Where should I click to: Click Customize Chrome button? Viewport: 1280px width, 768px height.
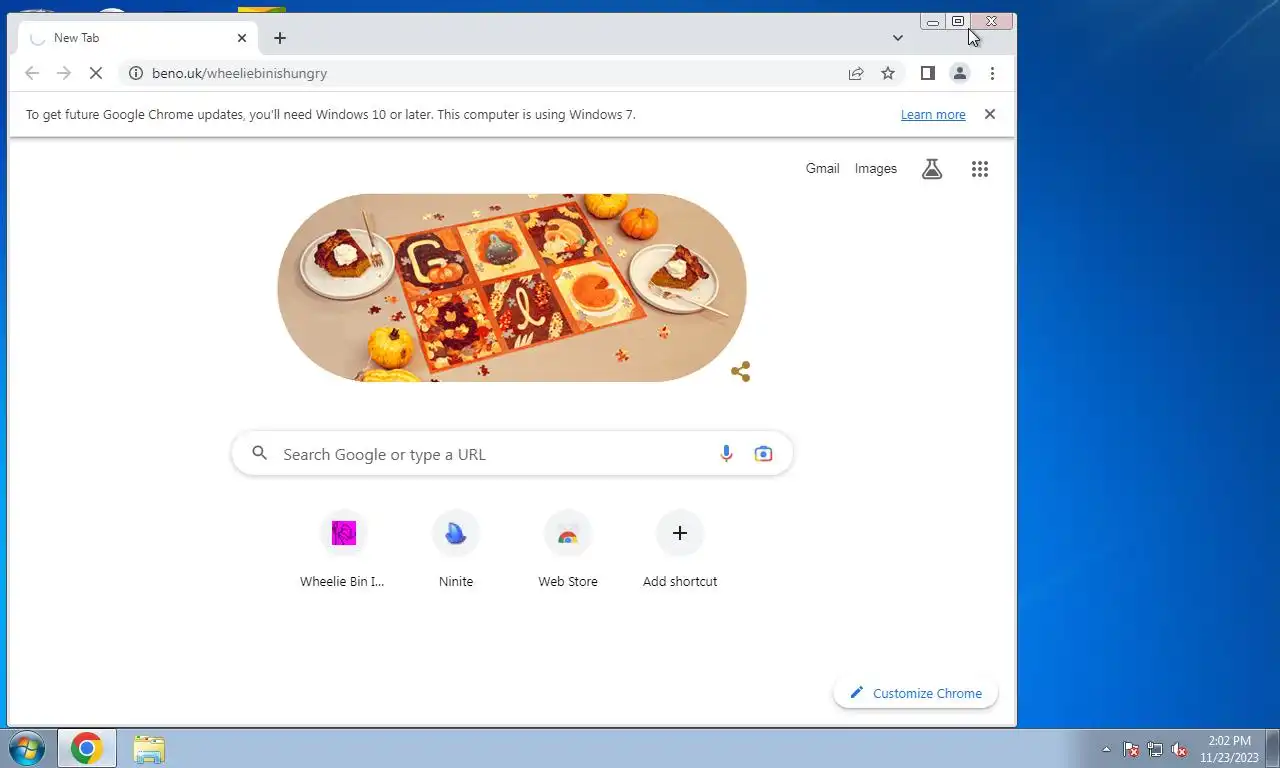coord(916,693)
